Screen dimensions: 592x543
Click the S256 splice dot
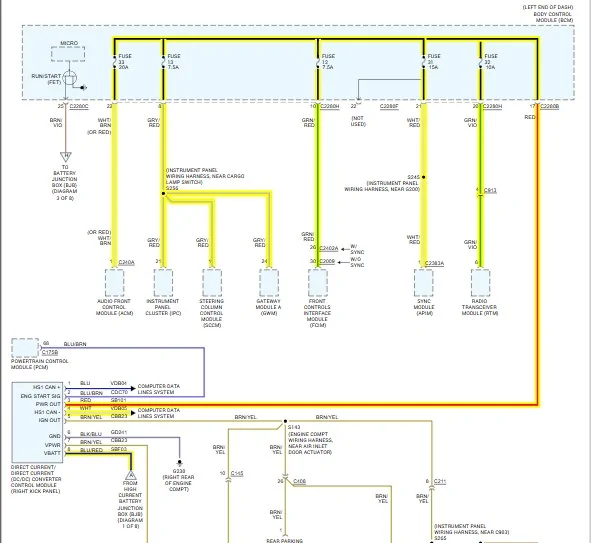(x=163, y=193)
